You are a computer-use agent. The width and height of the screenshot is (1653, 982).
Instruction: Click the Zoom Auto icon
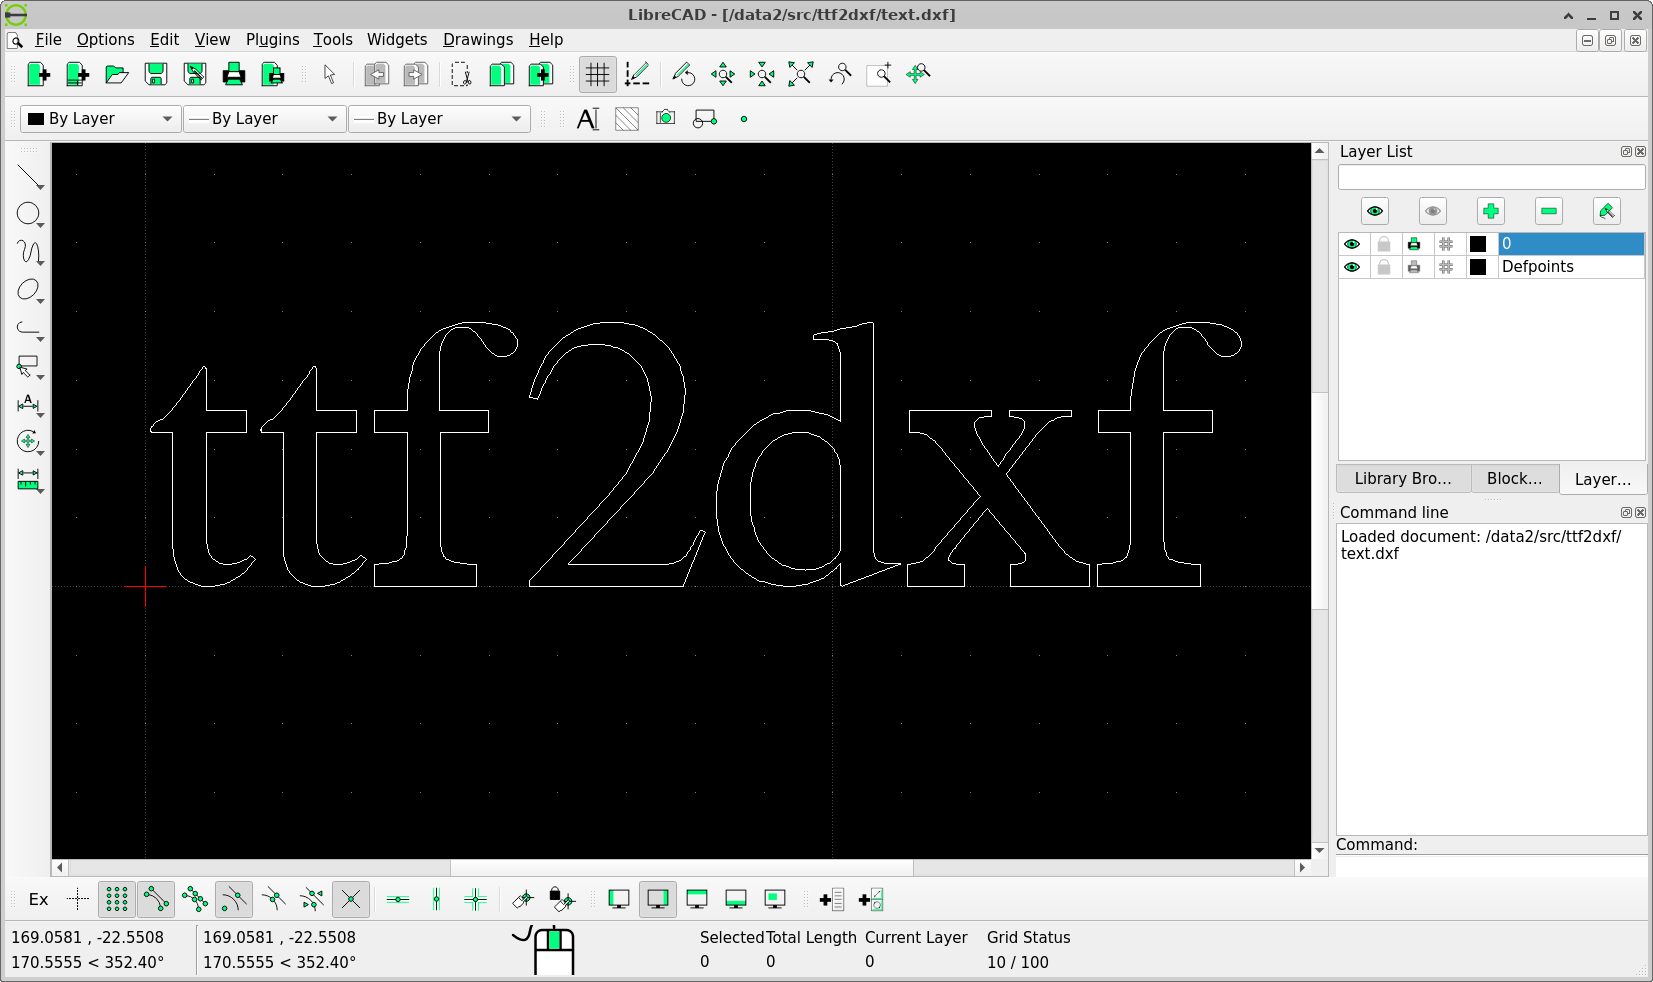800,74
